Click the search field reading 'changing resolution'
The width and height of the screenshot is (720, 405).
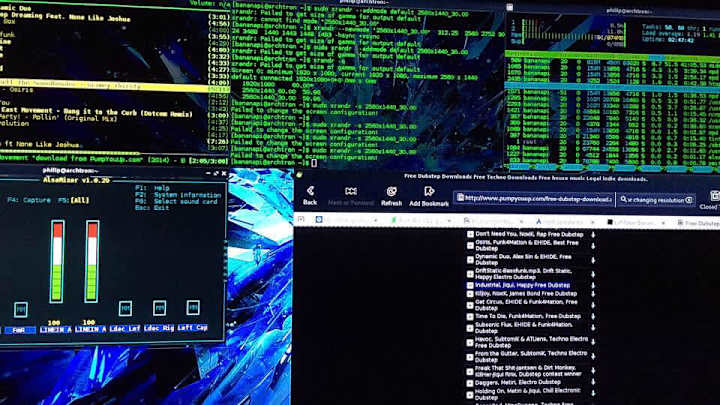[656, 200]
